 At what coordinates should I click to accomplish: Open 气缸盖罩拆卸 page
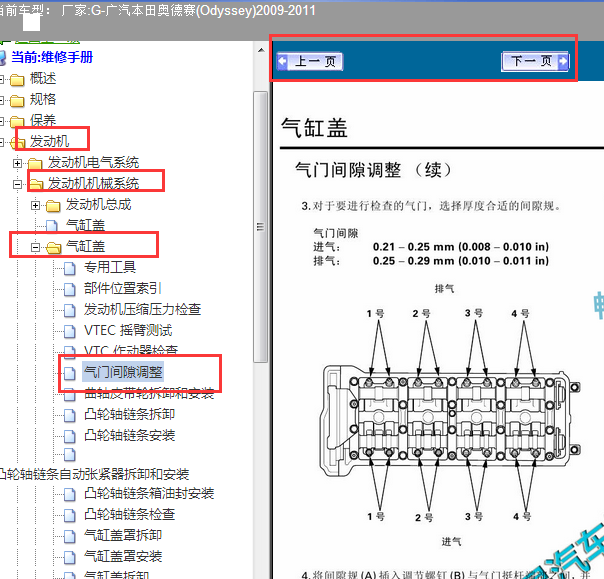click(123, 535)
